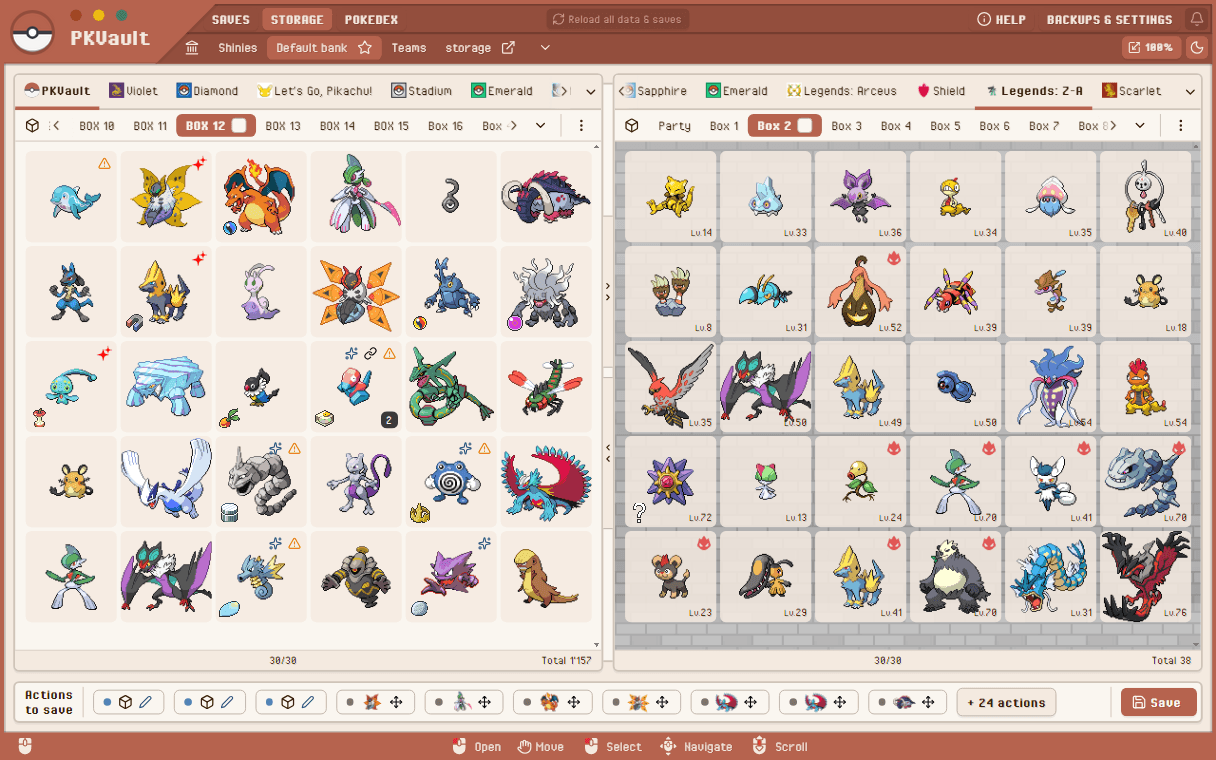
Task: Click Reload all data & saves
Action: 617,19
